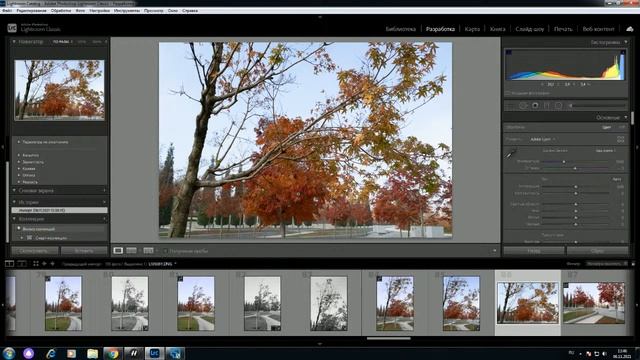Expand the Снимки экрана panel
Screen dimensions: 640x360
point(14,191)
